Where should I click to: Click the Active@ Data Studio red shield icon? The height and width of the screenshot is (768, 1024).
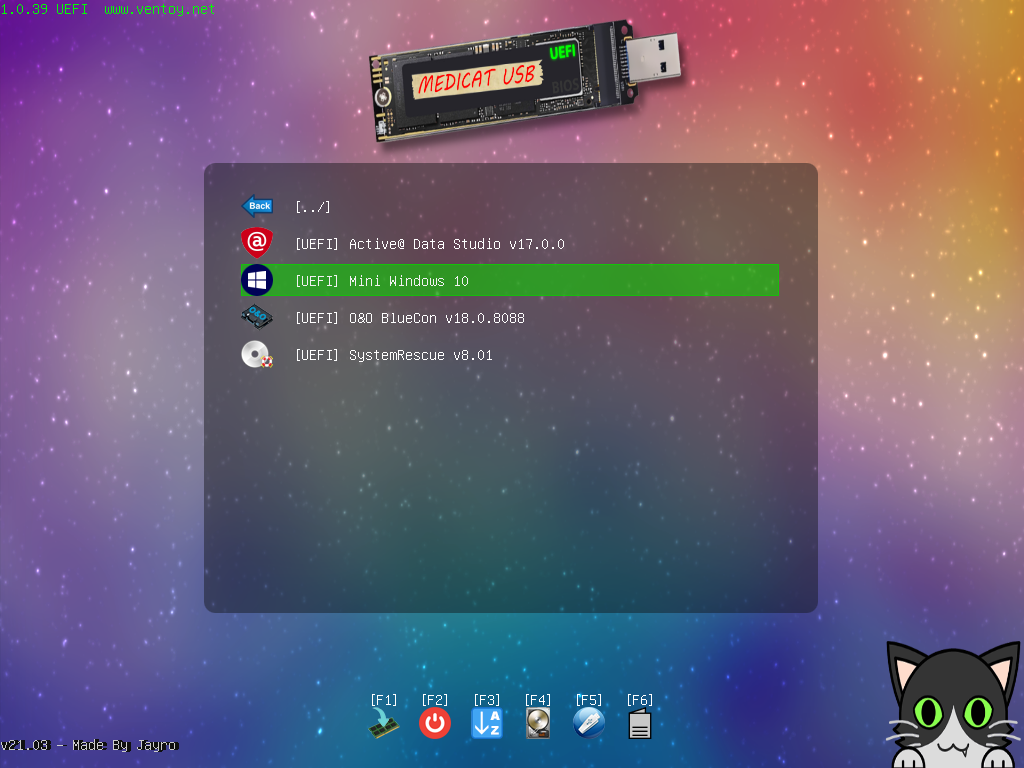point(257,243)
